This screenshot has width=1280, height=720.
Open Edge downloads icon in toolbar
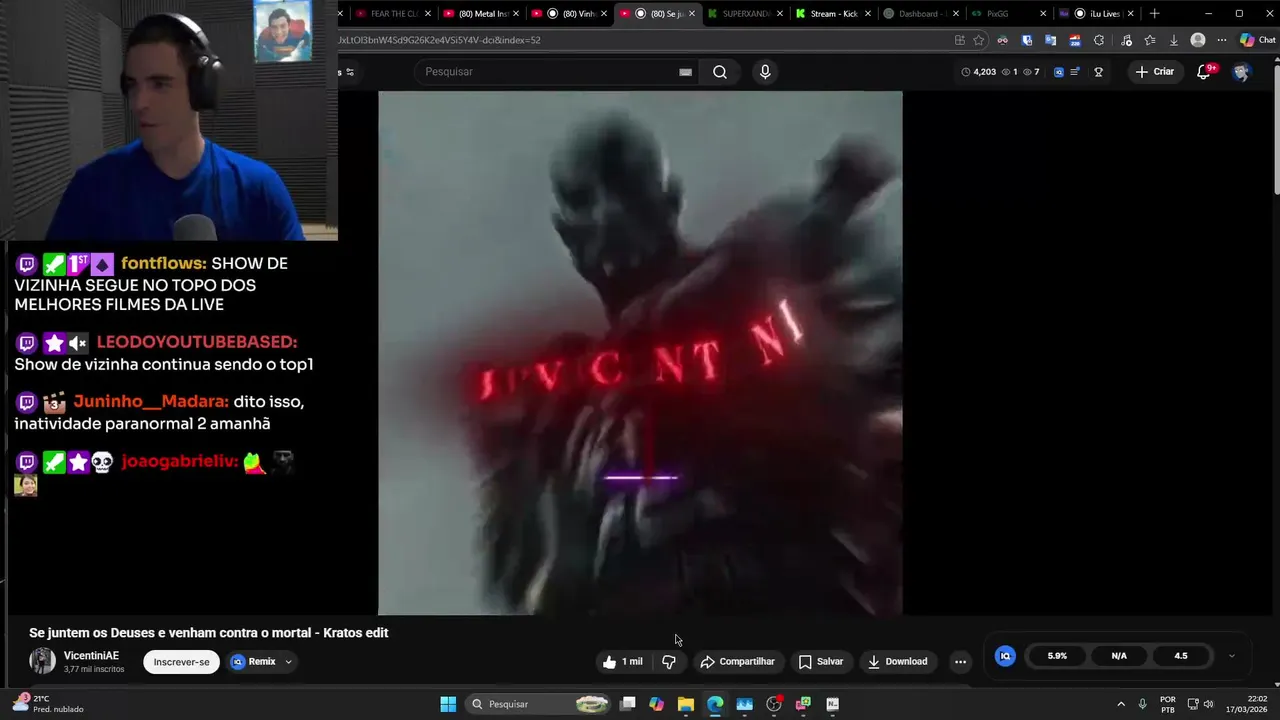click(x=1173, y=41)
